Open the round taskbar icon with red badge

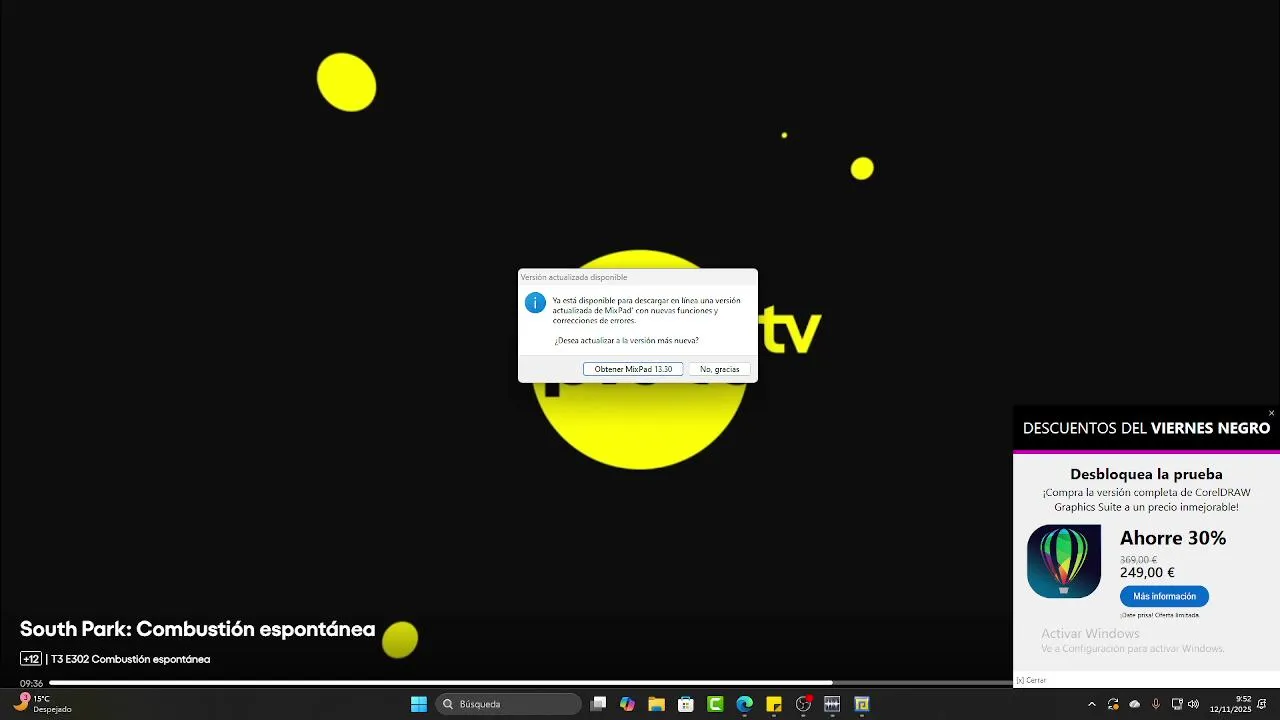click(803, 704)
